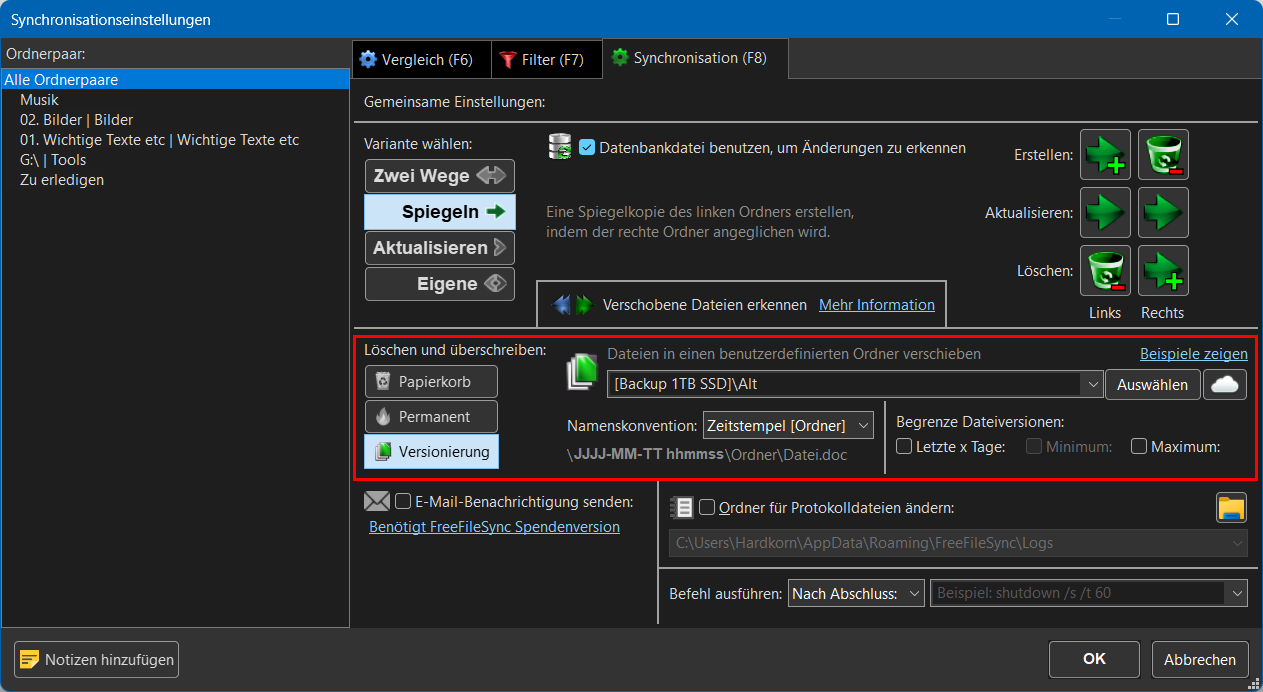The width and height of the screenshot is (1263, 692).
Task: Click the log list icon beside Protokolldateien
Action: [681, 508]
